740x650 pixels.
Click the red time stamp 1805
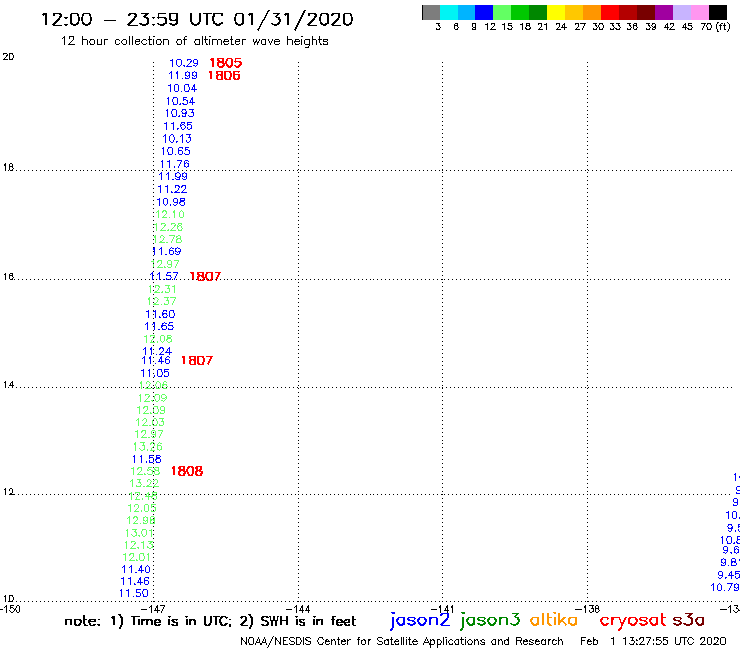[226, 63]
